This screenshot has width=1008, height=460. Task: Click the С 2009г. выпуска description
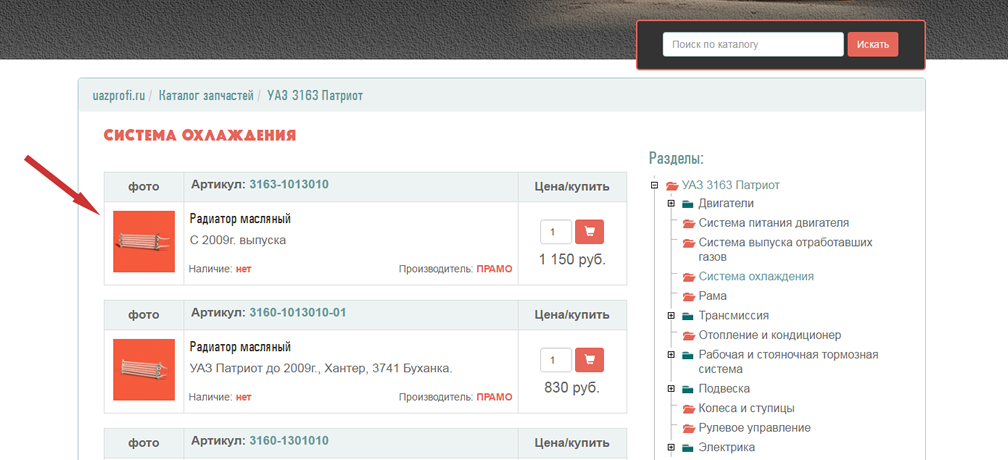(238, 240)
